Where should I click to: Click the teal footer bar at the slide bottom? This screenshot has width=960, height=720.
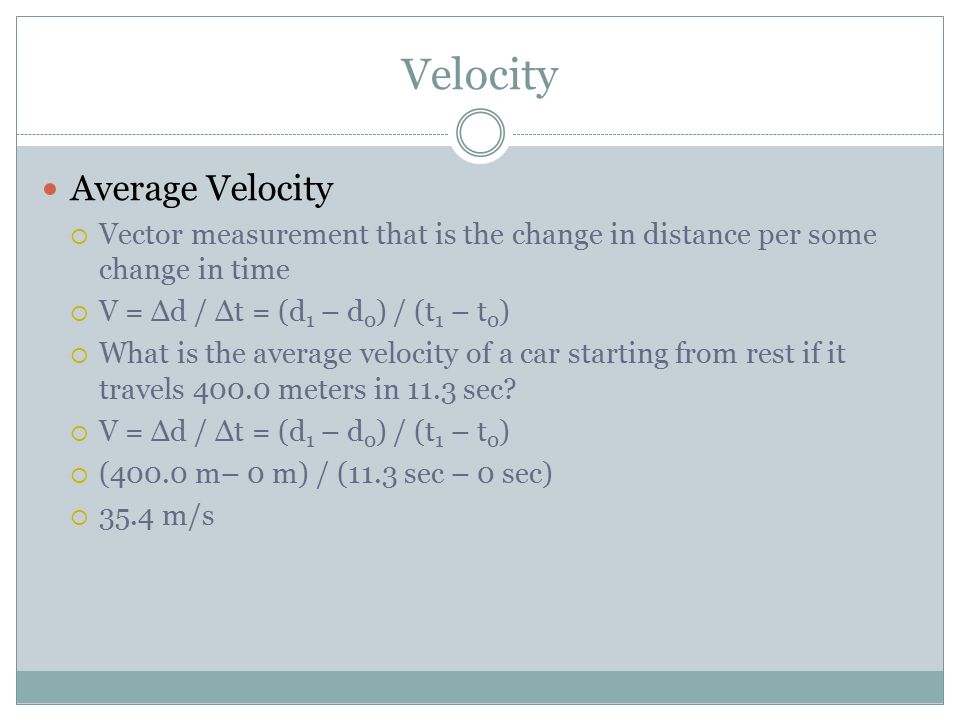(480, 688)
